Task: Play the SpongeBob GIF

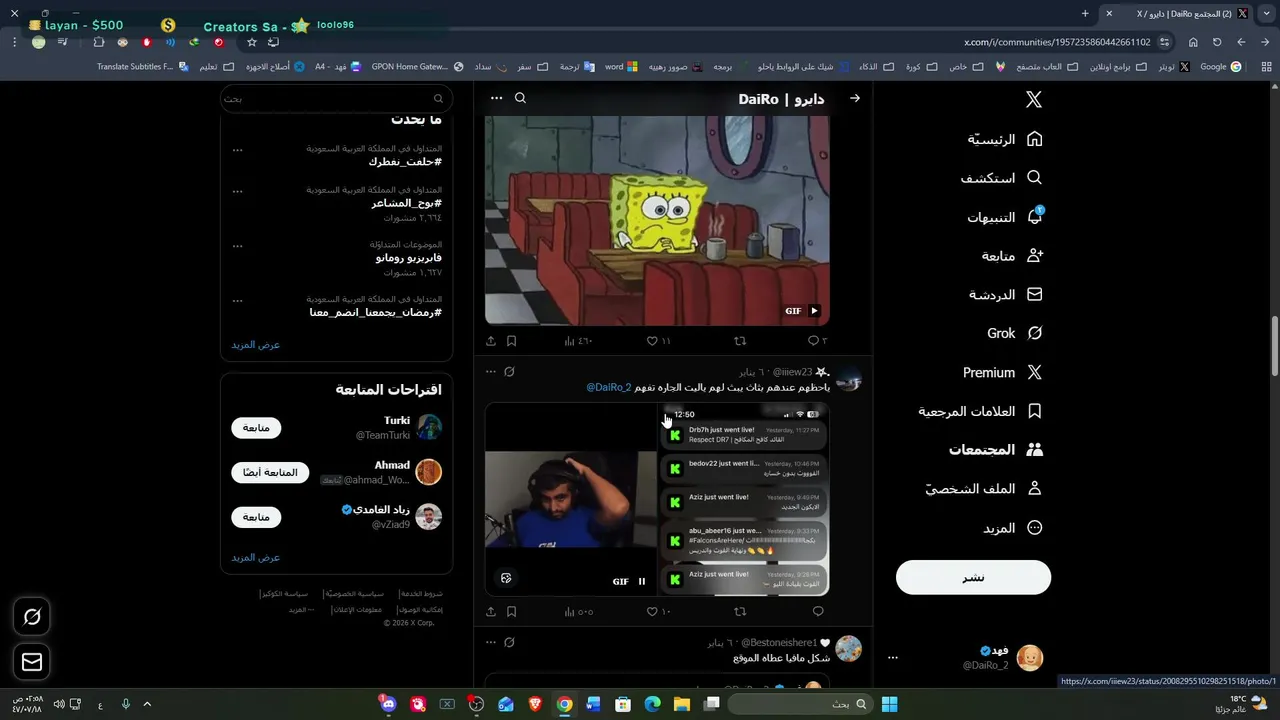Action: click(x=814, y=311)
